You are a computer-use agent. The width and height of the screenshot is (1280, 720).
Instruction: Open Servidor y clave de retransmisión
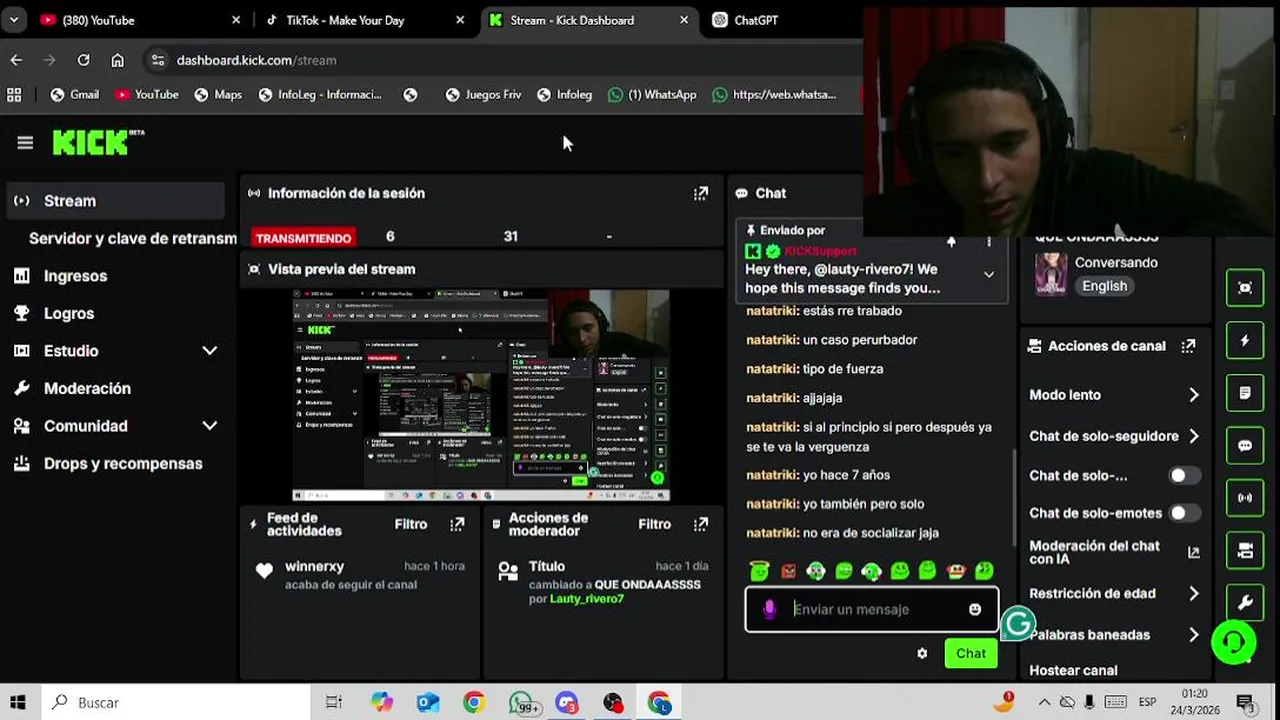coord(133,239)
